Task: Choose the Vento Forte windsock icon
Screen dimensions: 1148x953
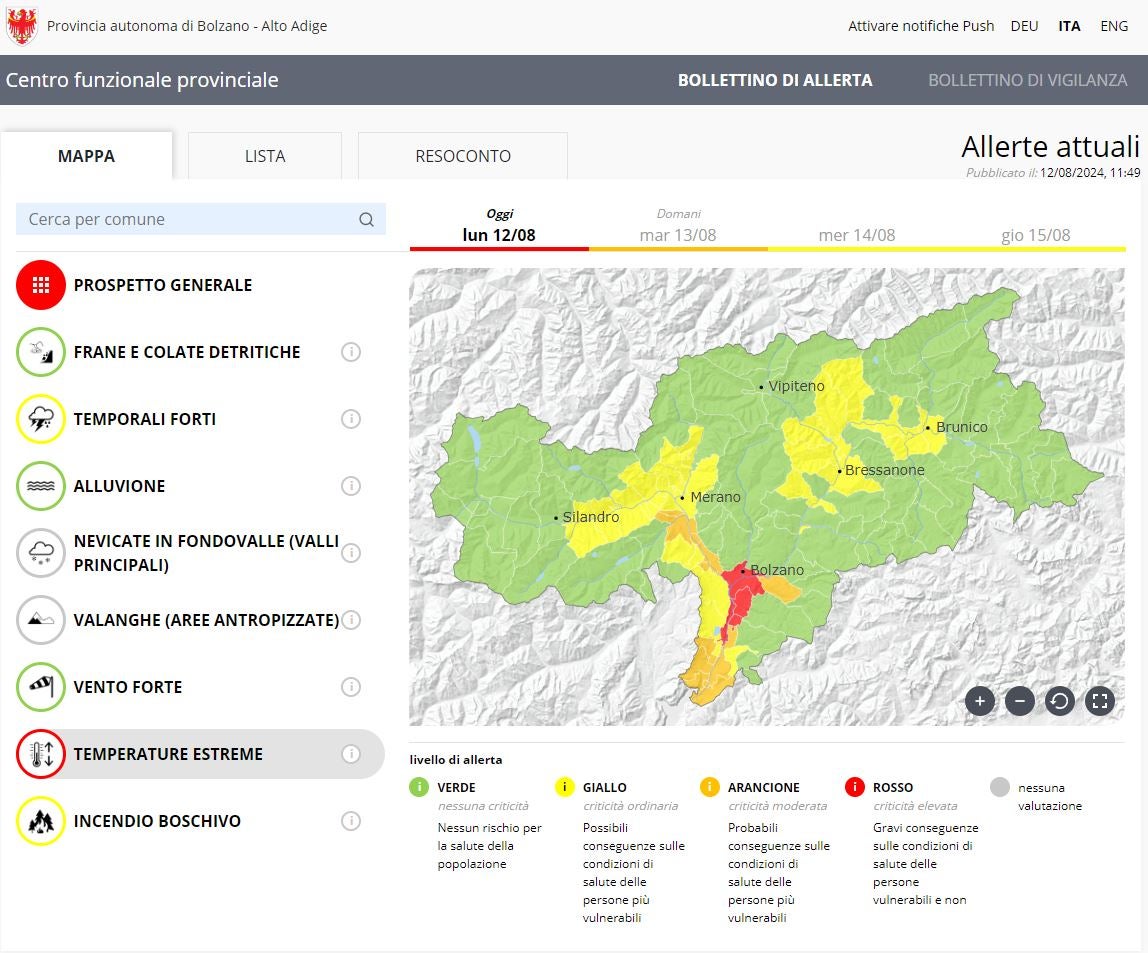Action: tap(41, 687)
